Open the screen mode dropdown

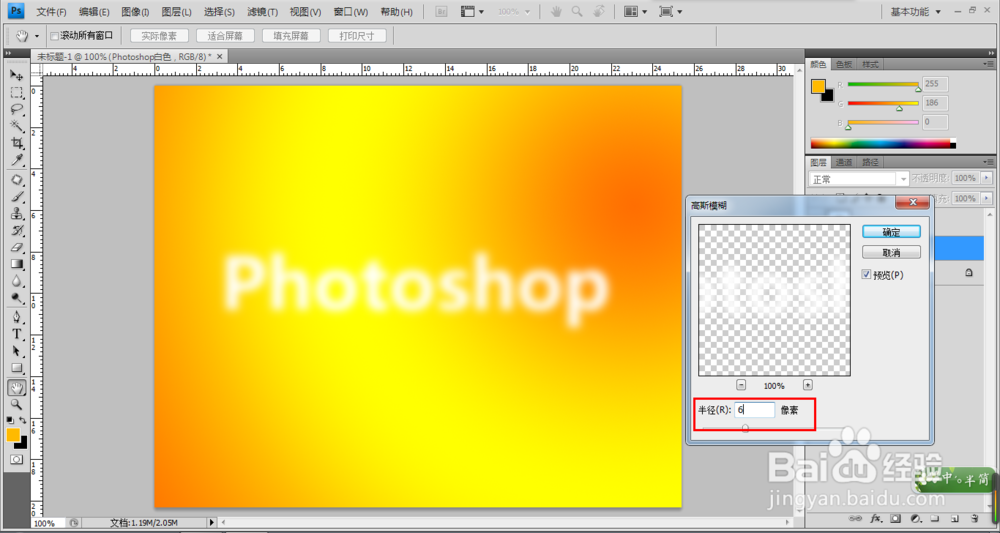coord(670,11)
